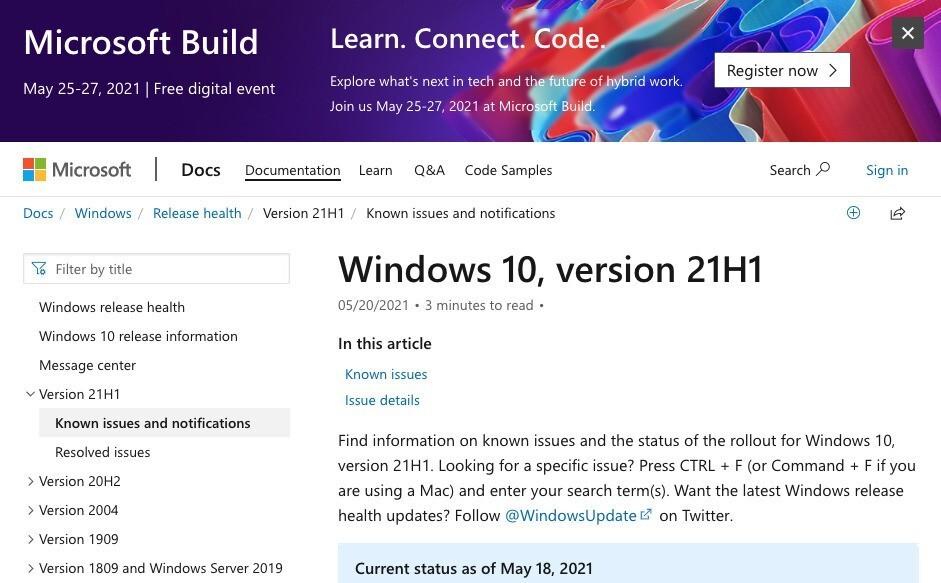Open Code Samples nav item
Image resolution: width=941 pixels, height=583 pixels.
508,171
